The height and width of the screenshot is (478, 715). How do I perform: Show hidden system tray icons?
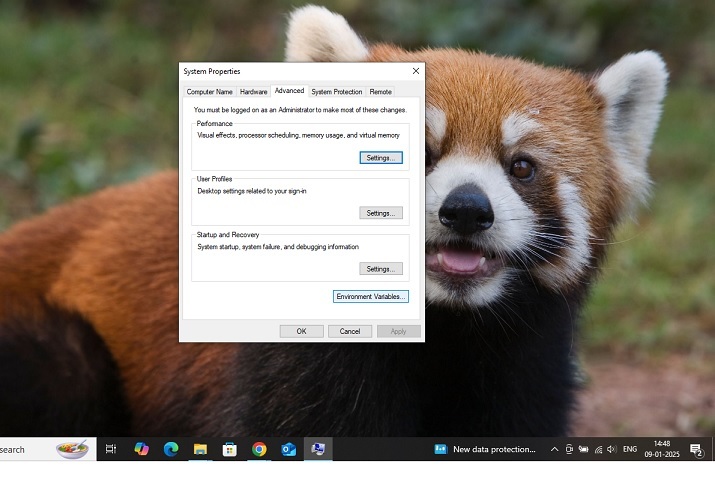554,449
